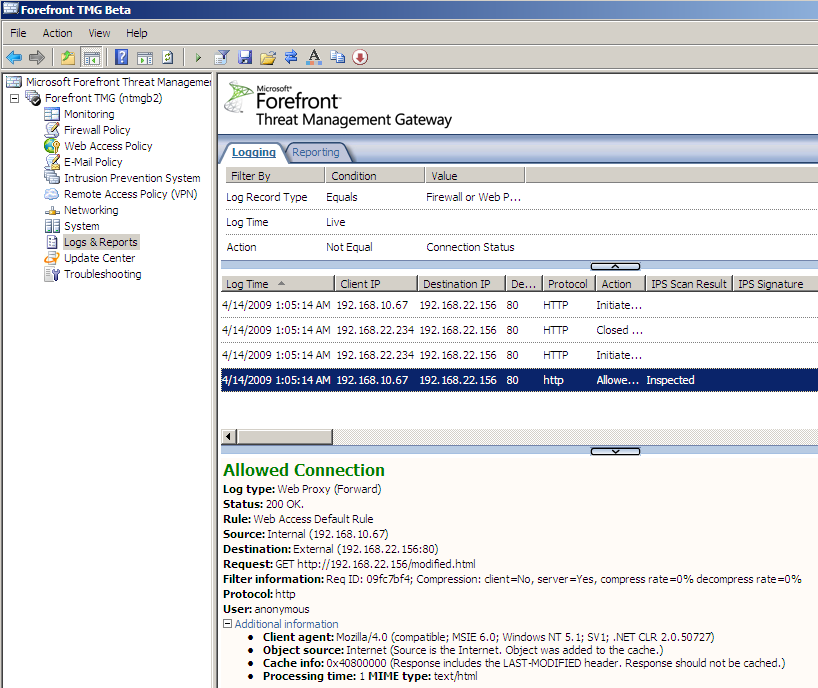Click the log list horizontal scrollbar thumb

pos(285,437)
